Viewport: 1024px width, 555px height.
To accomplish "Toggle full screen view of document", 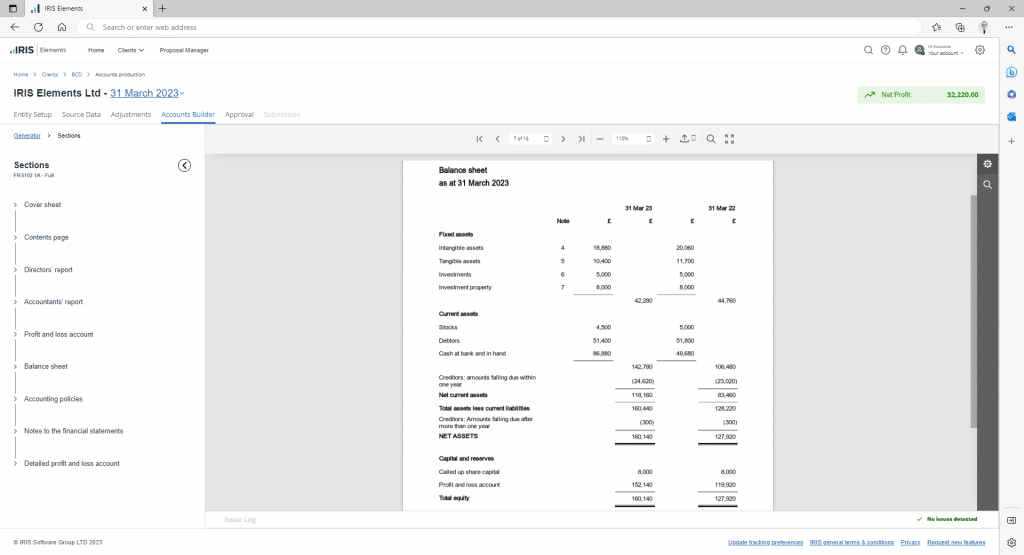I will 729,139.
